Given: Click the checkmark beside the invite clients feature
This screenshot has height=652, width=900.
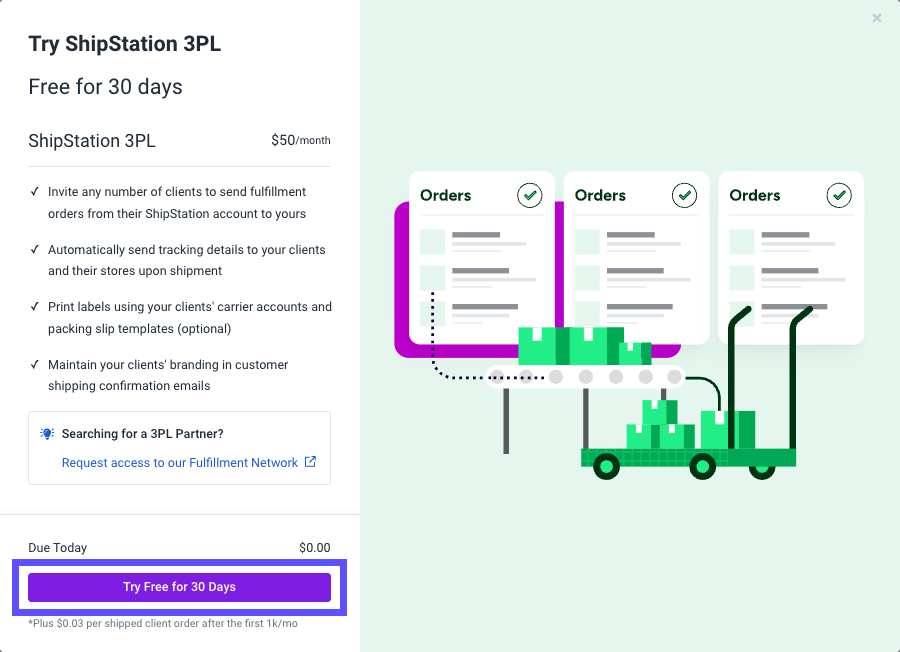Looking at the screenshot, I should point(35,191).
